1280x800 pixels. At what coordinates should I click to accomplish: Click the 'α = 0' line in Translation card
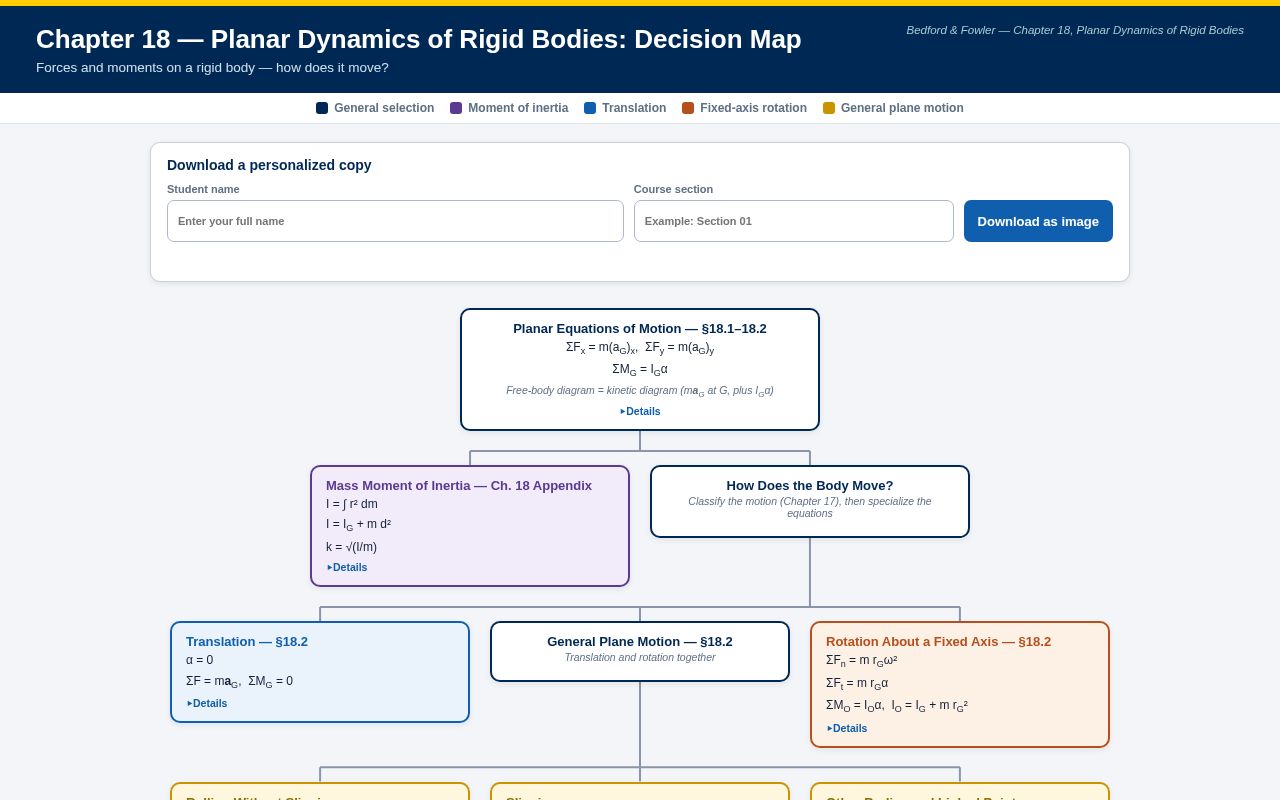pyautogui.click(x=199, y=660)
